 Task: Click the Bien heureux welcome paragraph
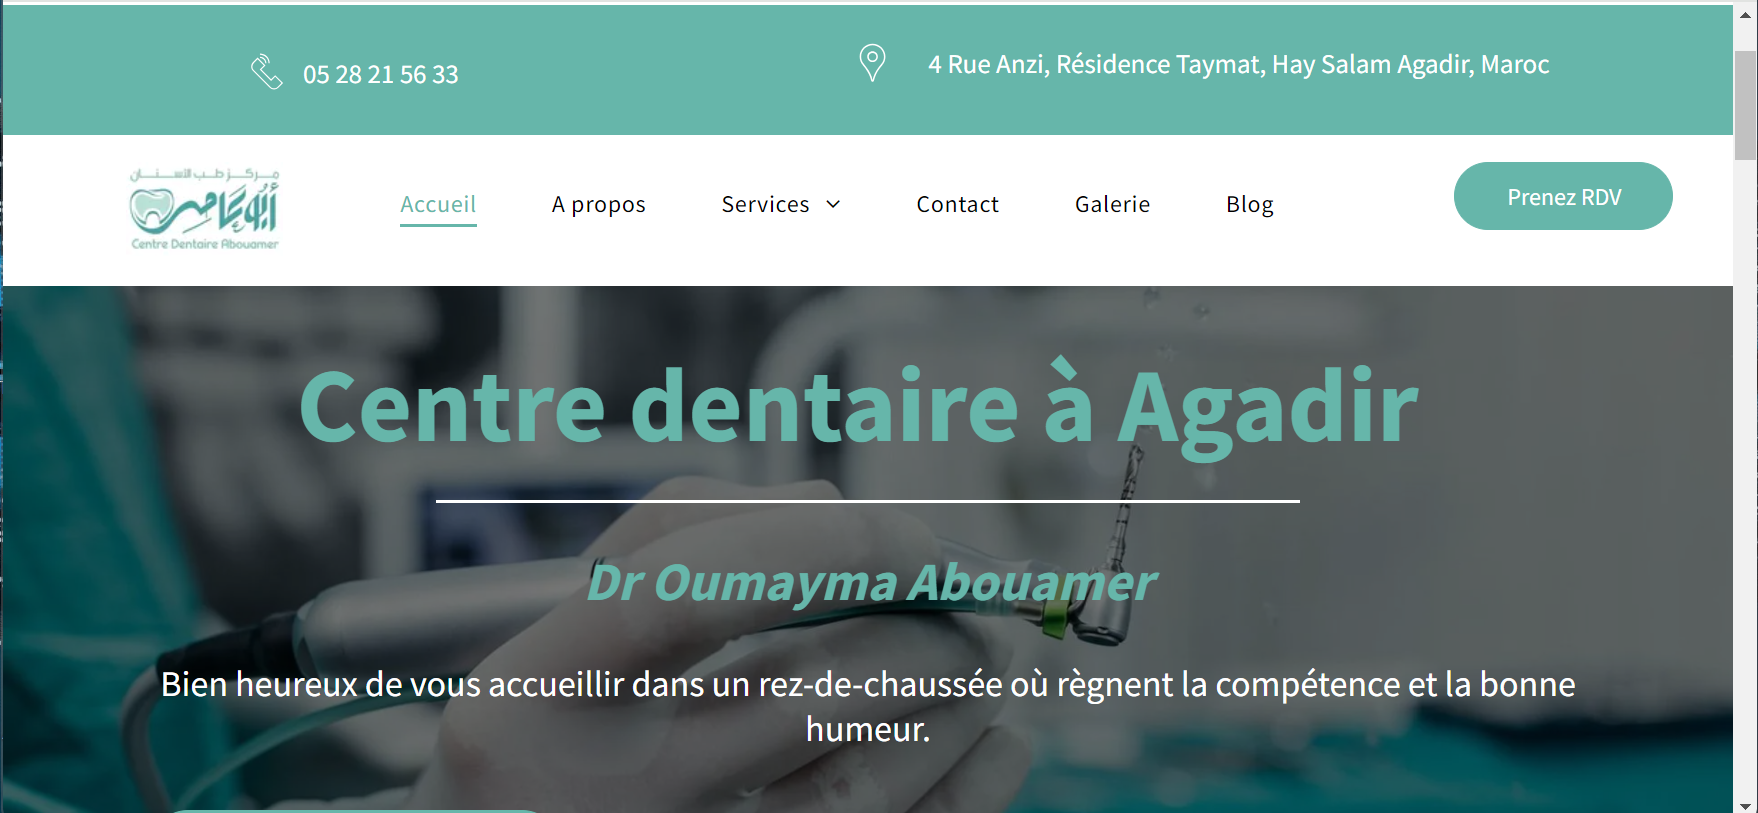click(868, 706)
